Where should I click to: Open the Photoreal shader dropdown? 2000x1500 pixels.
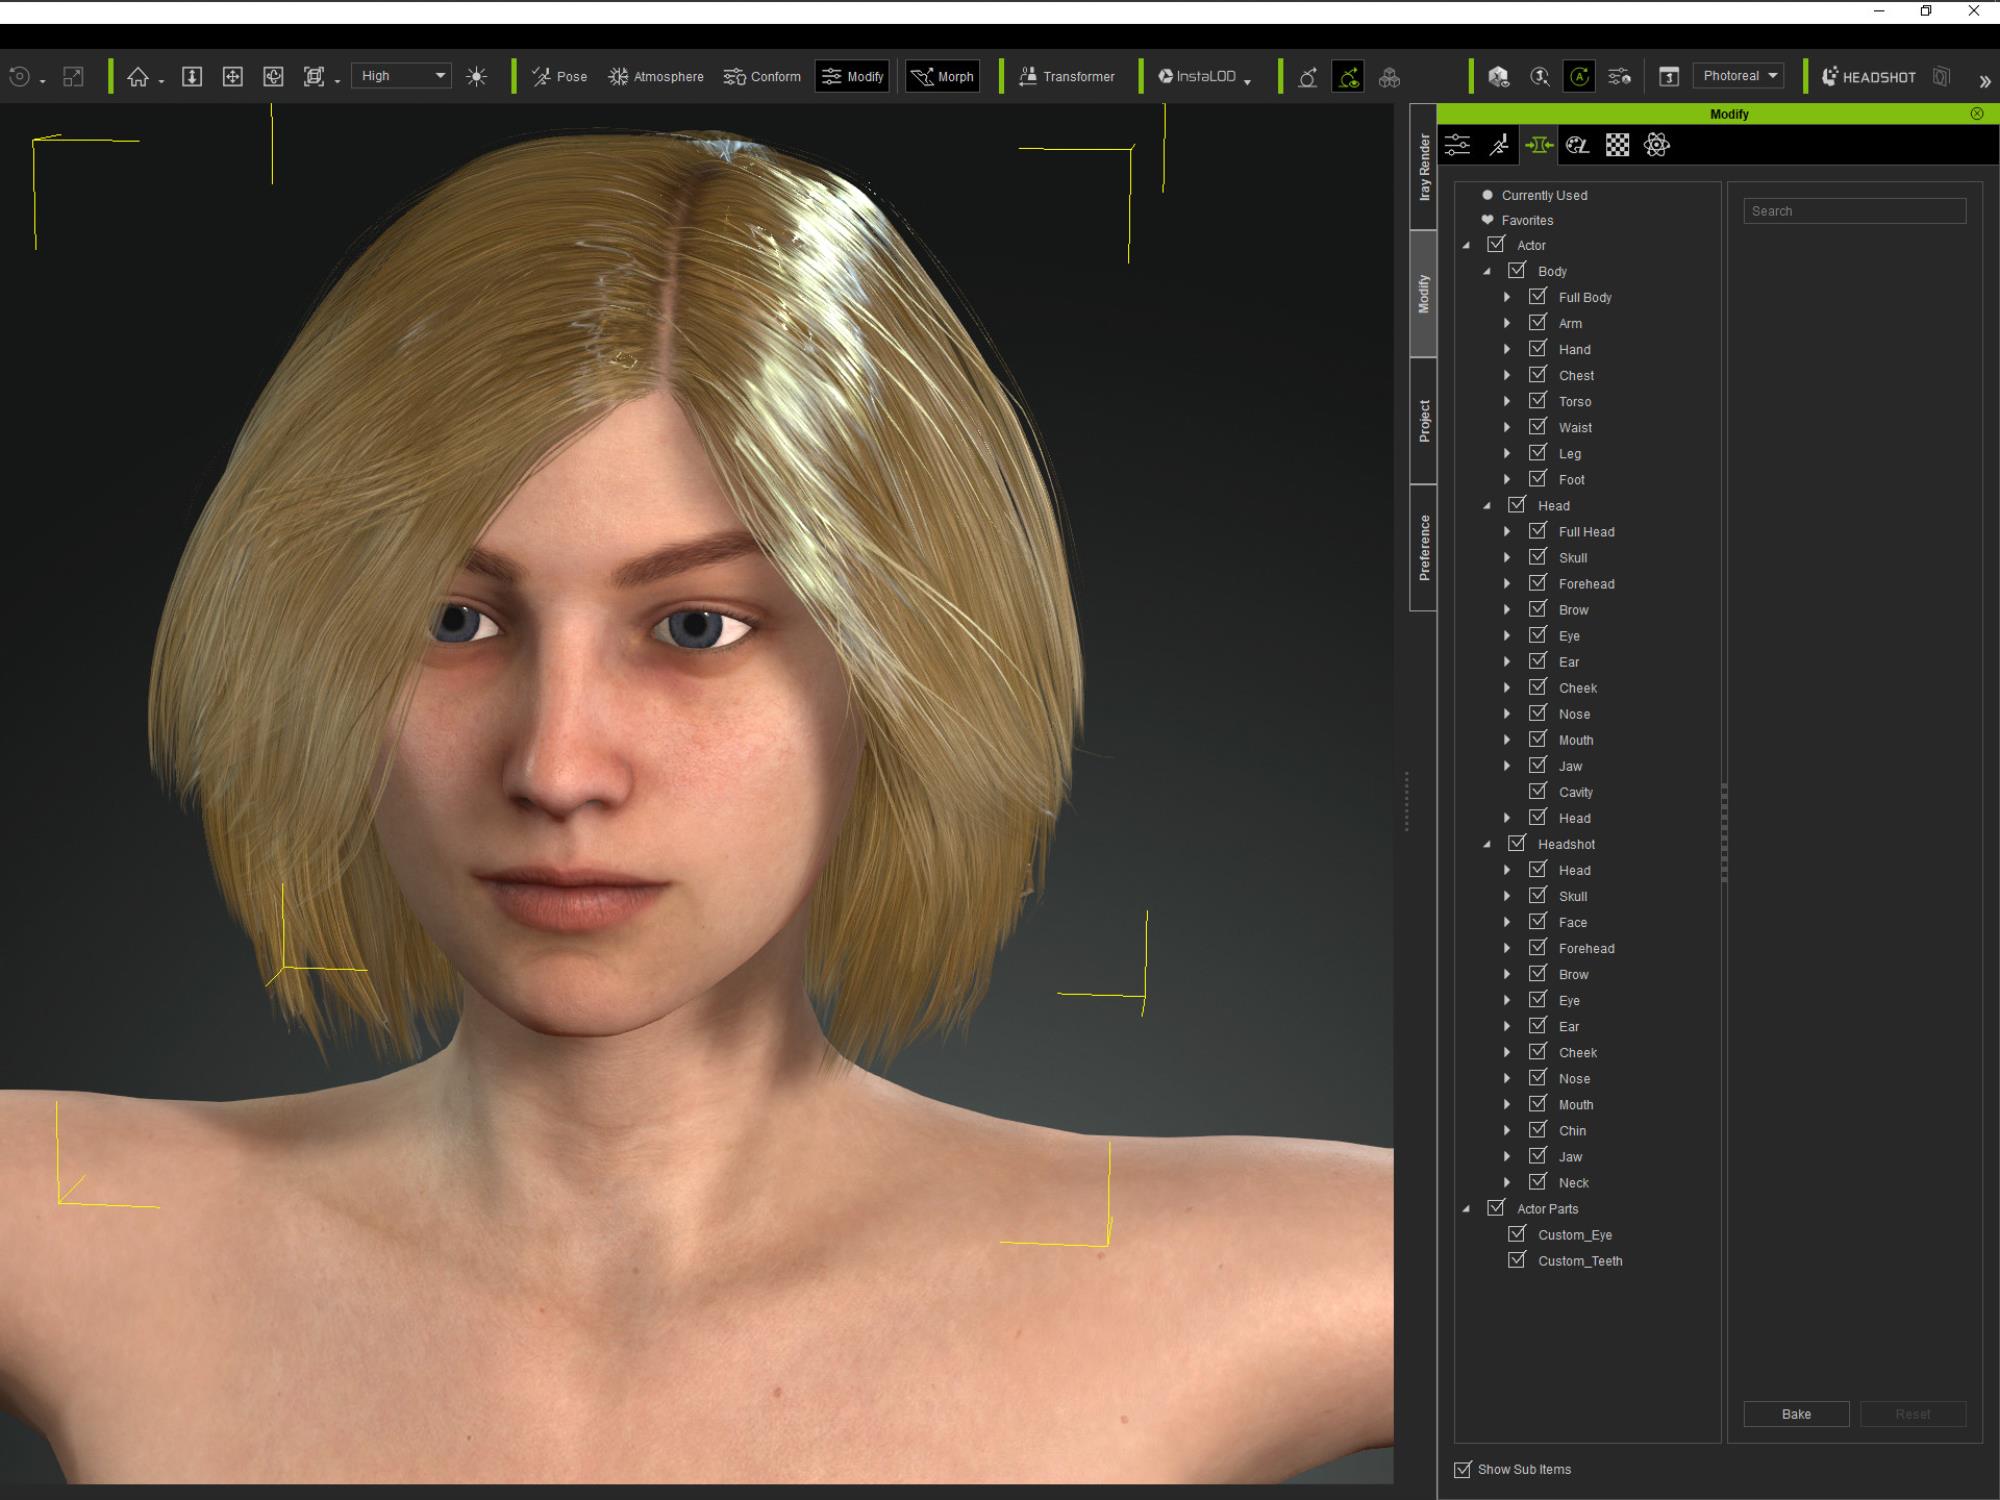coord(1738,76)
